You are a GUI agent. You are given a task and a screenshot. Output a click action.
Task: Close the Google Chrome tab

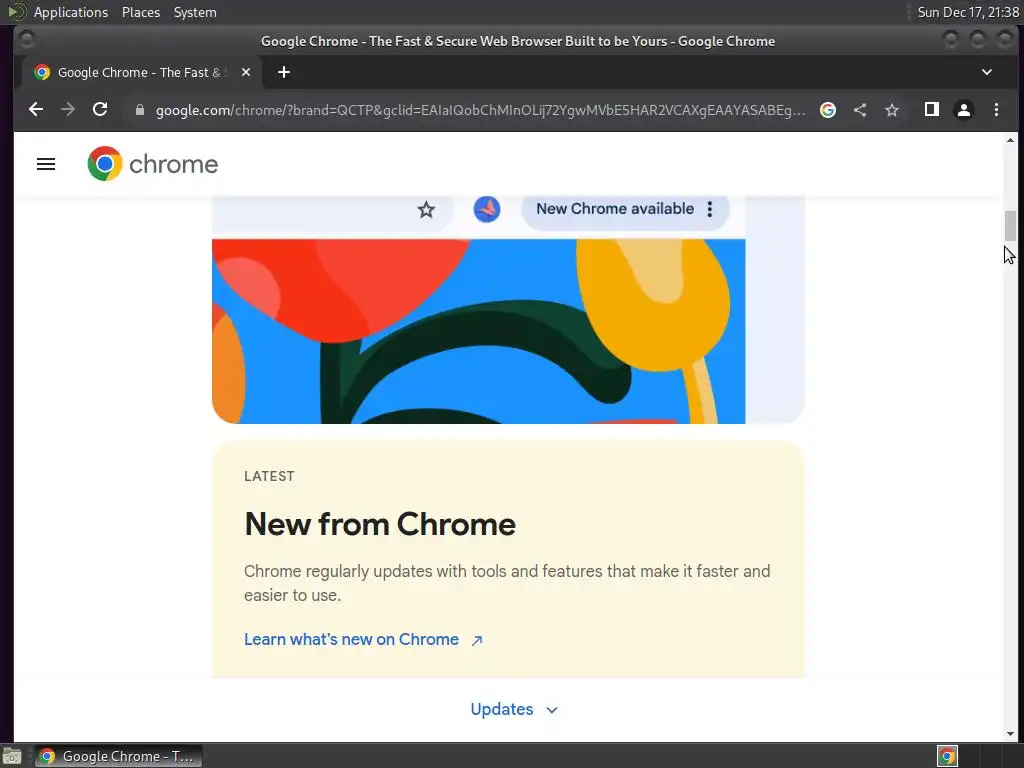tap(246, 72)
